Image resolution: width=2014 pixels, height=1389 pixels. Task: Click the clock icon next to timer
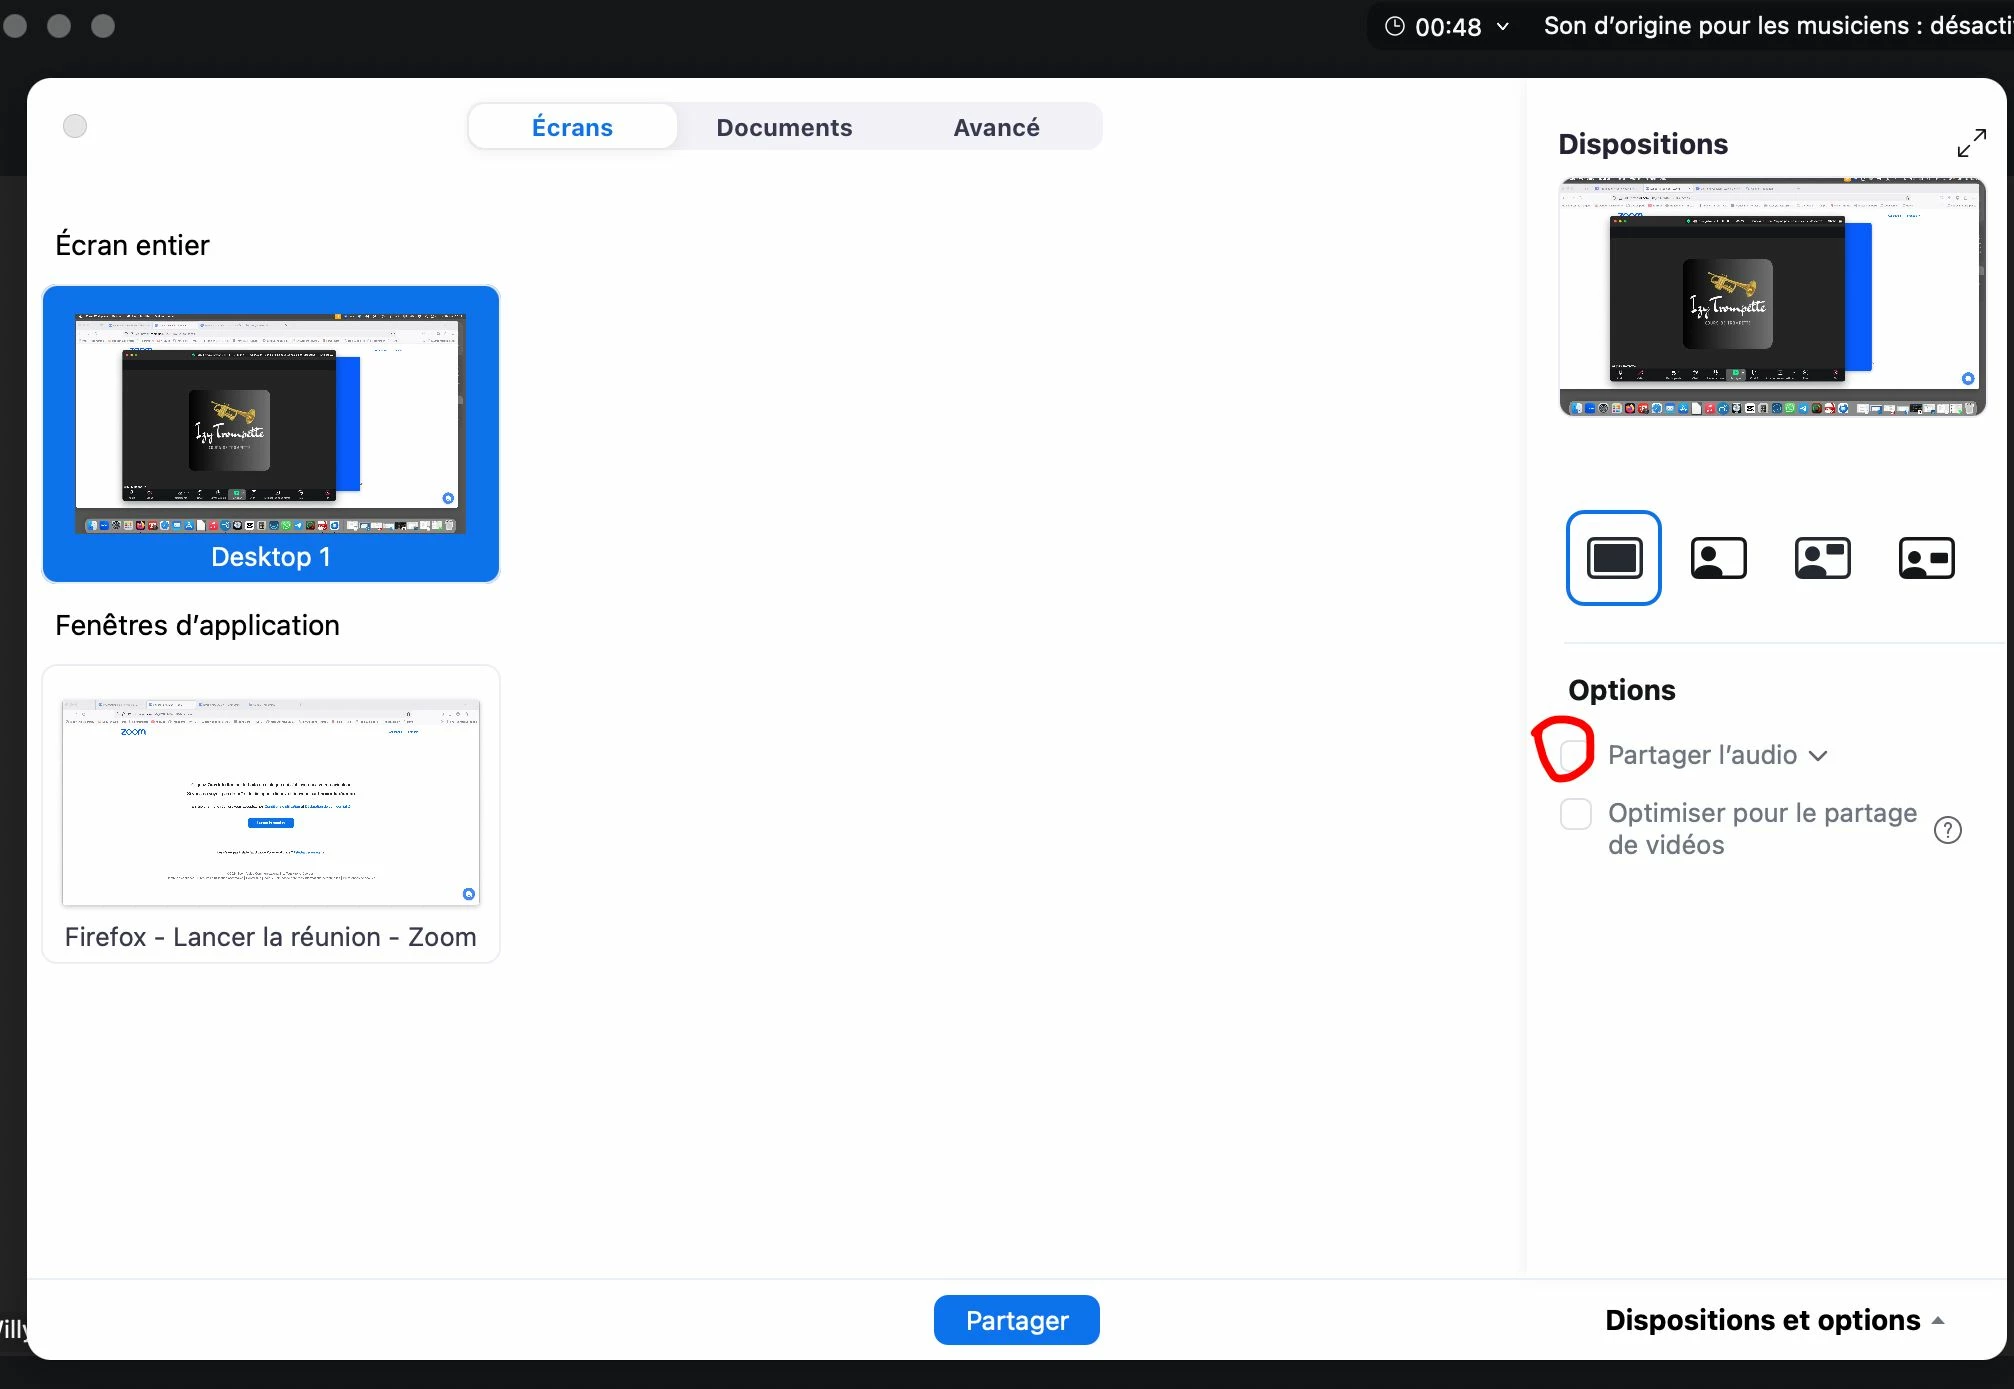pos(1394,27)
